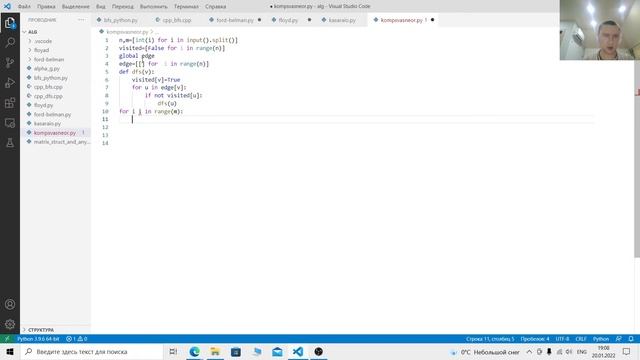The image size is (640, 360).
Task: Open Mail app from taskbar
Action: [x=277, y=351]
